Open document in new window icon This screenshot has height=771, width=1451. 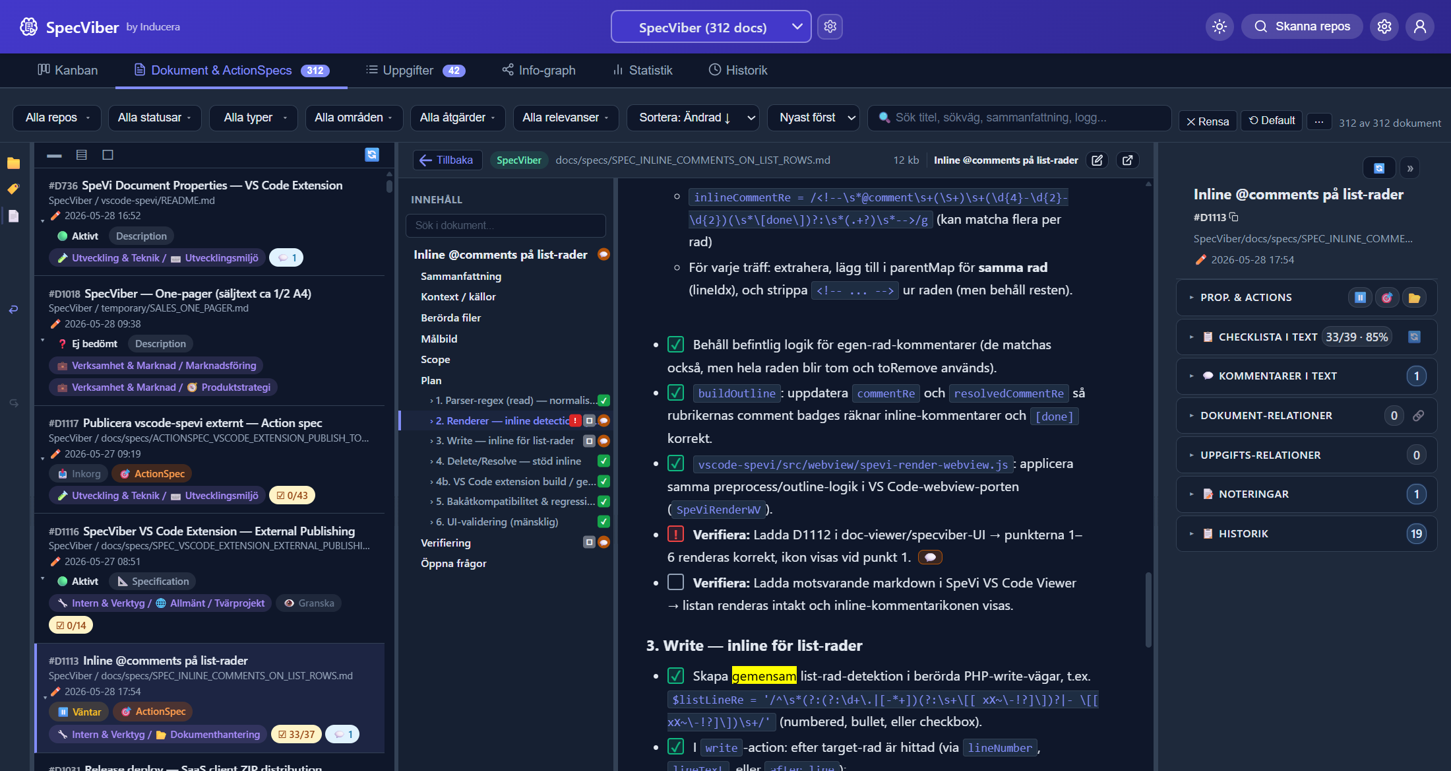[1127, 160]
